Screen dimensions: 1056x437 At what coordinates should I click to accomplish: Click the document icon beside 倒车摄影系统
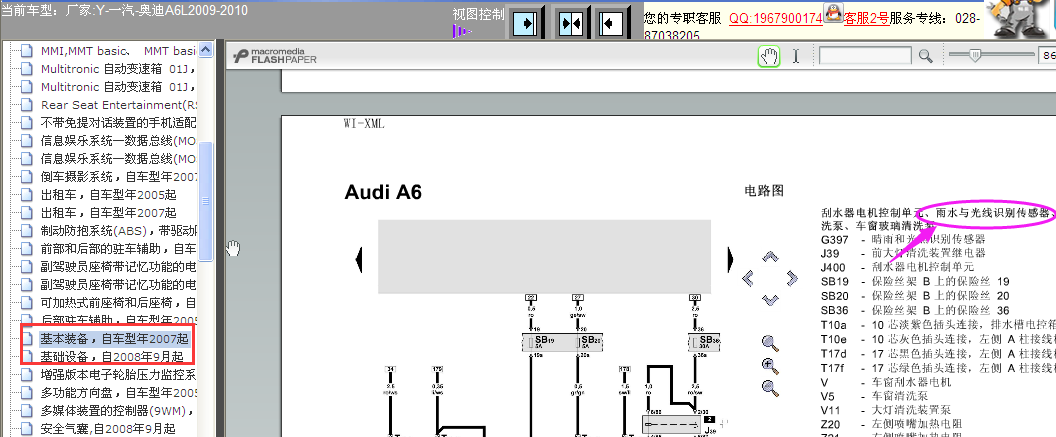(27, 177)
